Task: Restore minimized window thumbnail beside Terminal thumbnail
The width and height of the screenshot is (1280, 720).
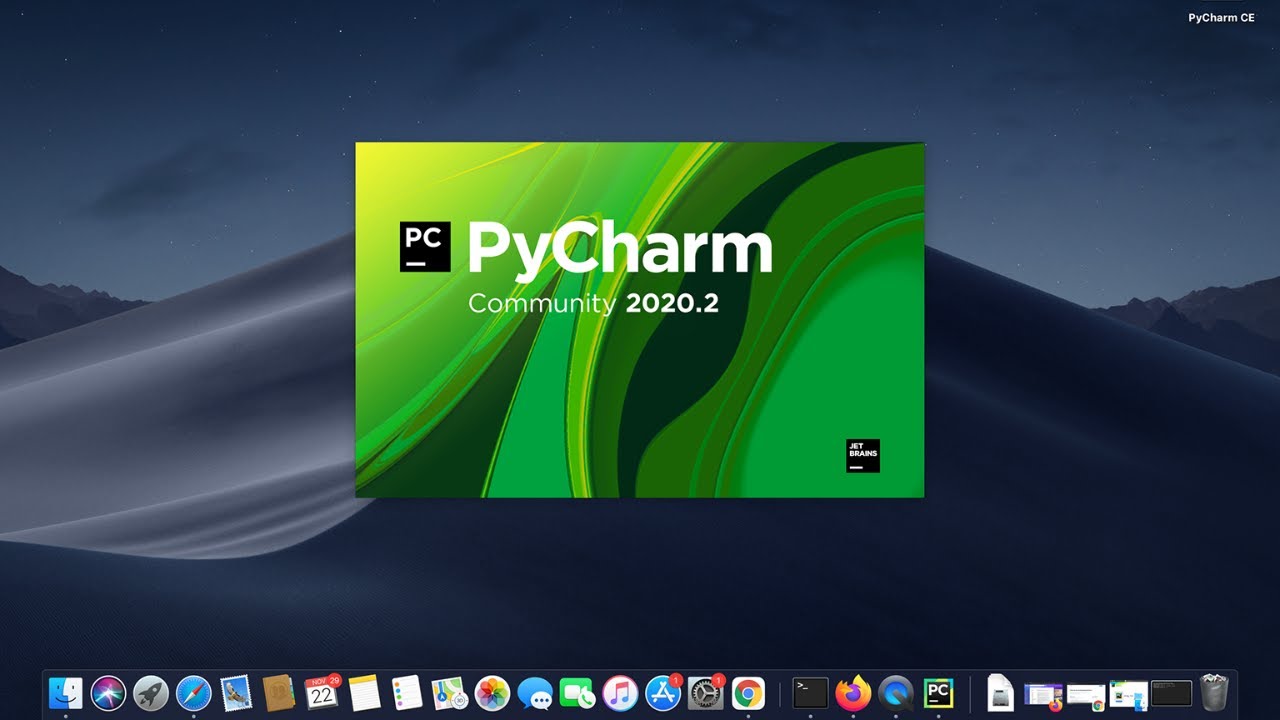Action: (1129, 693)
